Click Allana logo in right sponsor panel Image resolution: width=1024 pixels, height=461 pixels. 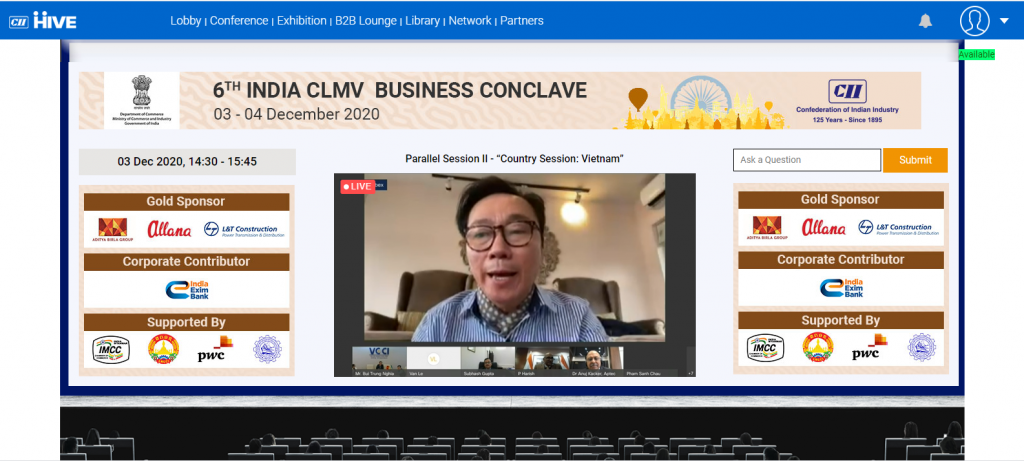pos(823,228)
